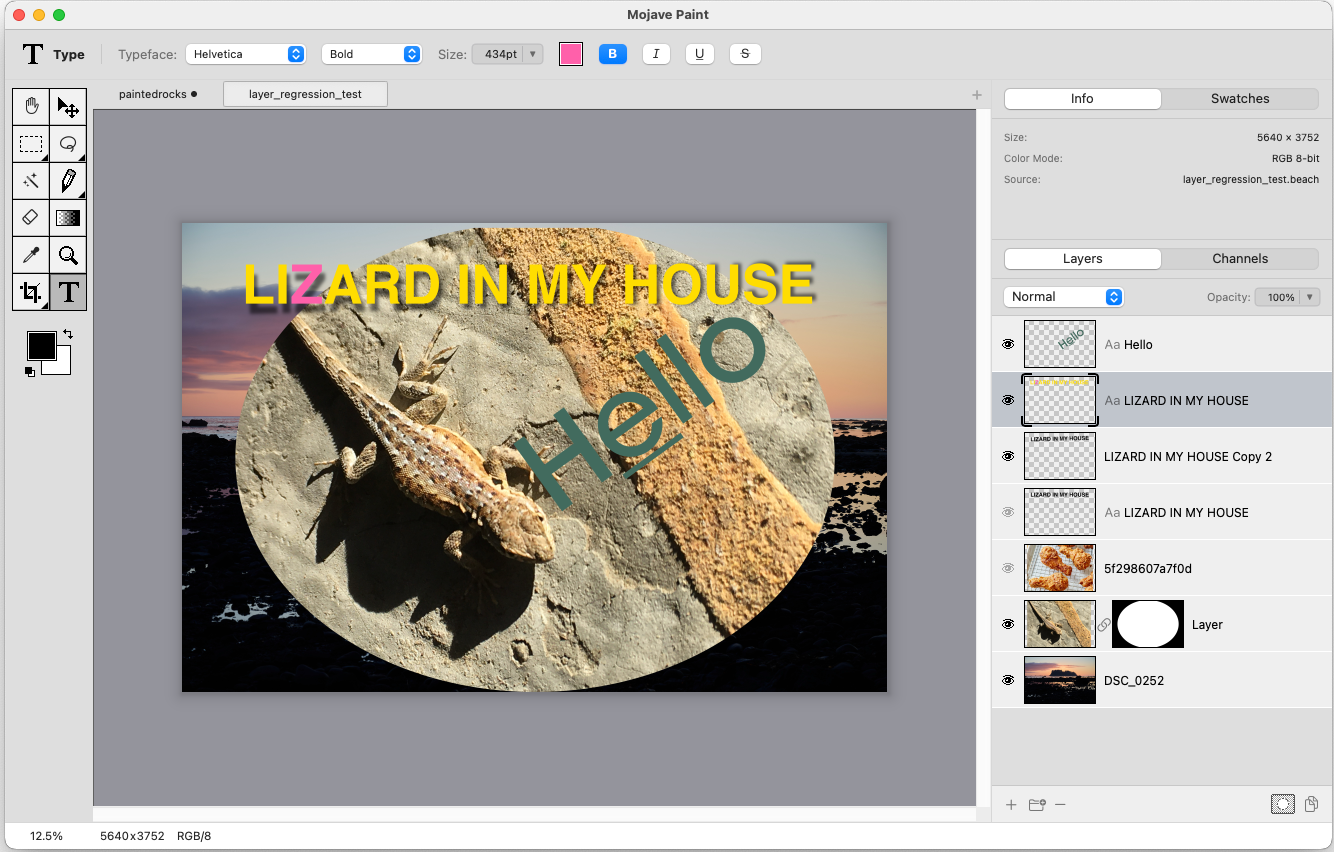Image resolution: width=1334 pixels, height=852 pixels.
Task: Click the new layer group folder icon
Action: coord(1036,804)
